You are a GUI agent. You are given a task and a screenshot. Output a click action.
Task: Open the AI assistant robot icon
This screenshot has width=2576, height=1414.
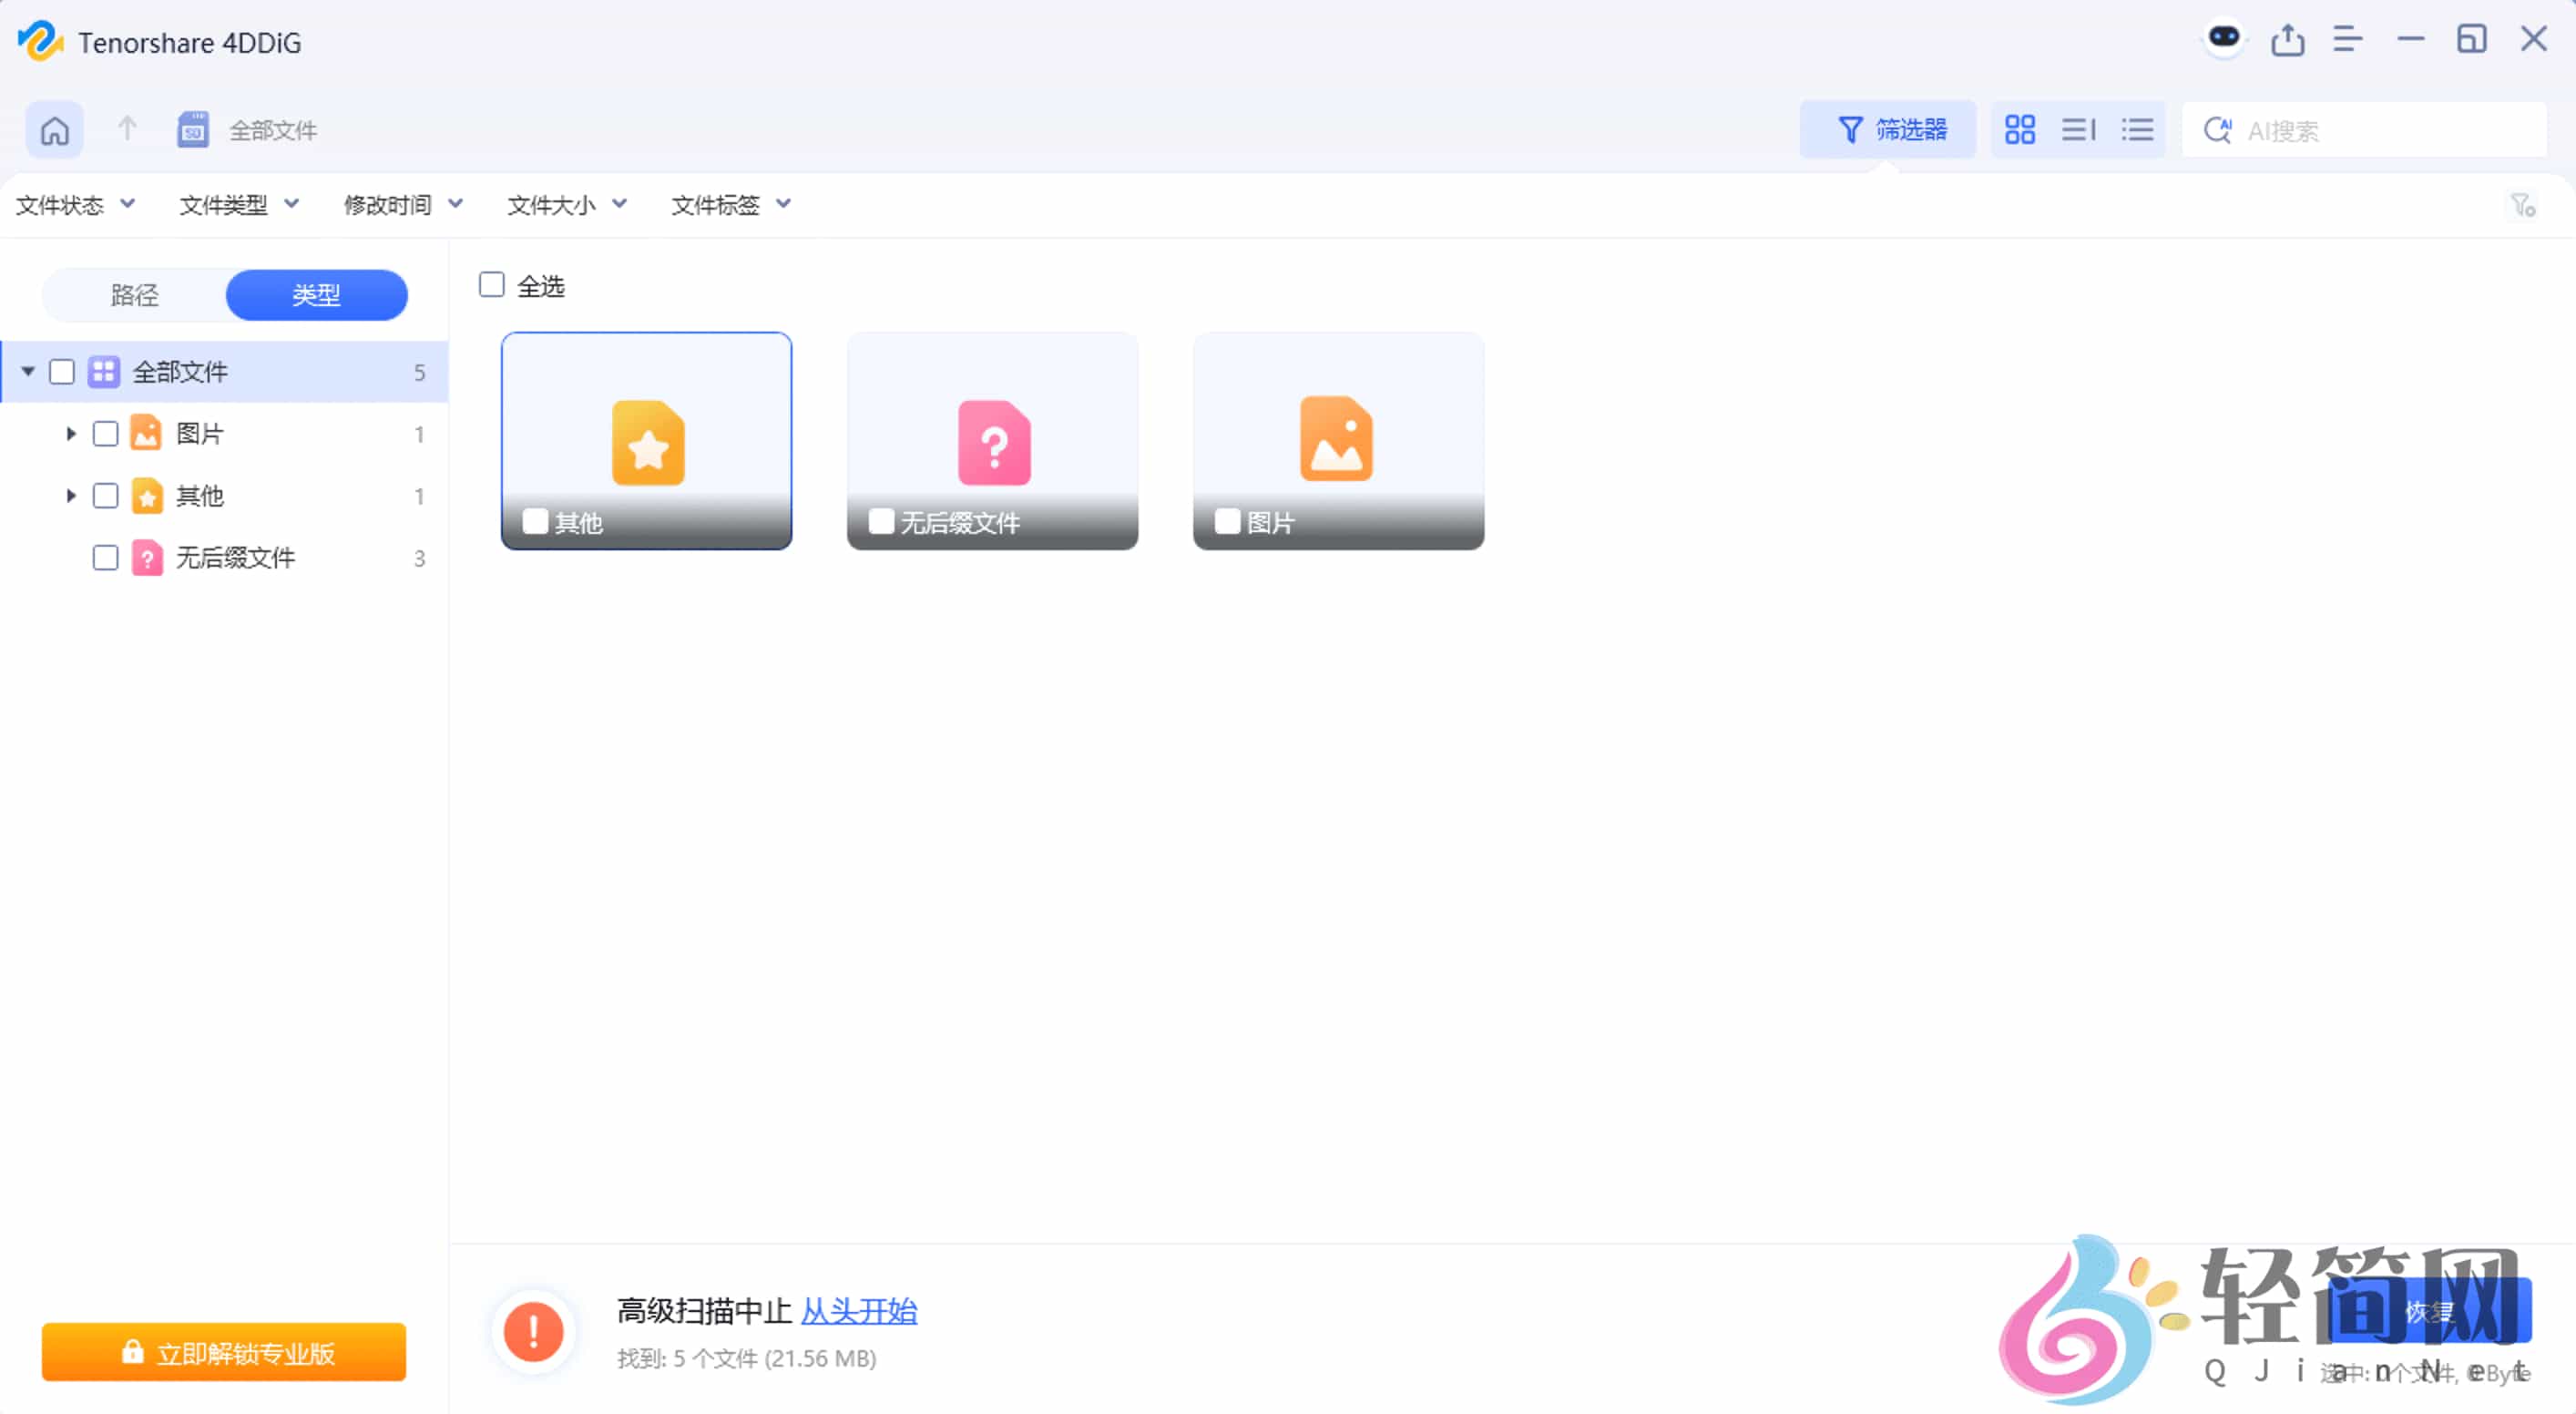point(2224,38)
